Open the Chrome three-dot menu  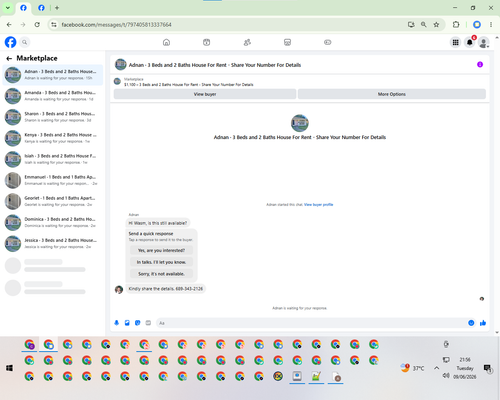click(x=491, y=25)
